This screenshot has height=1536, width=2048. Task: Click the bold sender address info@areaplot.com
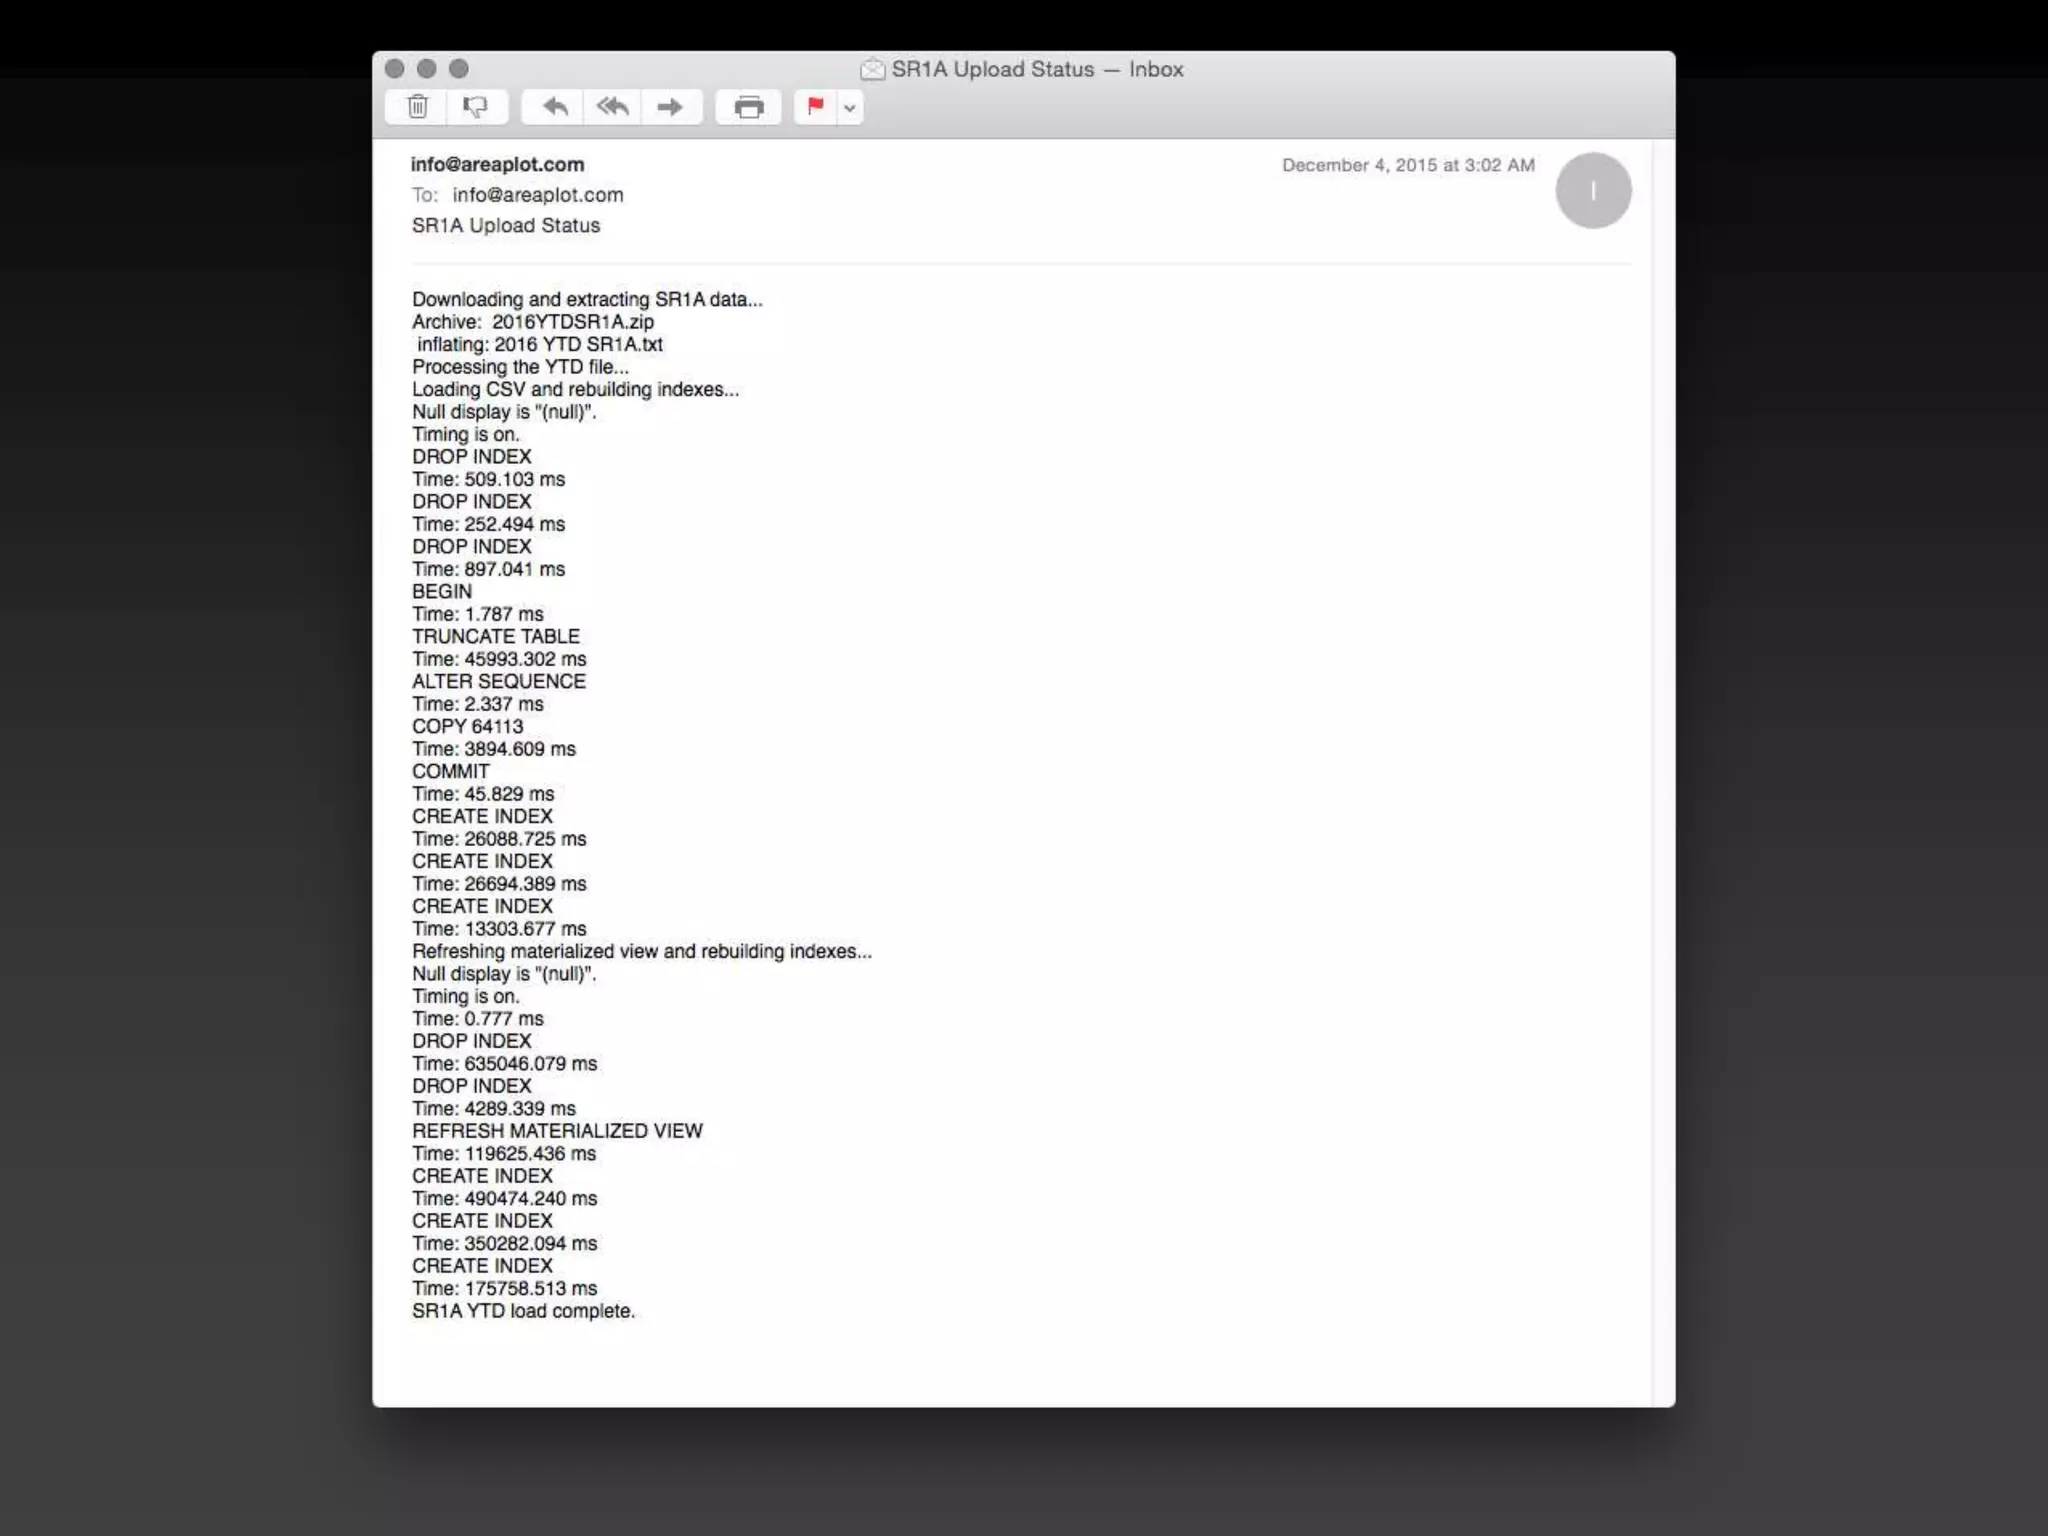coord(497,164)
